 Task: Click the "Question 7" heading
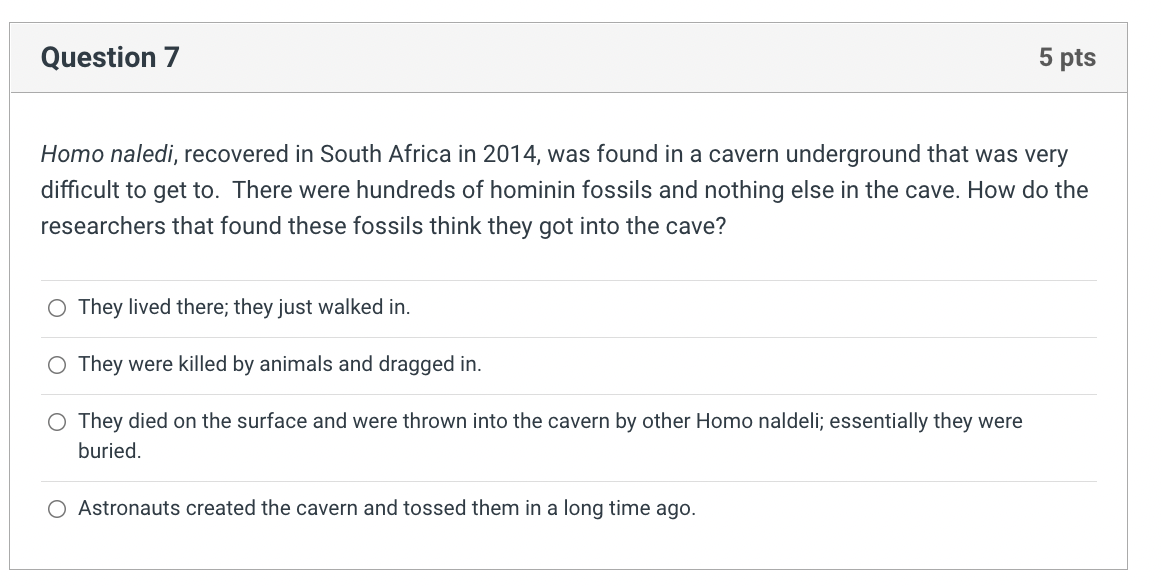[110, 58]
